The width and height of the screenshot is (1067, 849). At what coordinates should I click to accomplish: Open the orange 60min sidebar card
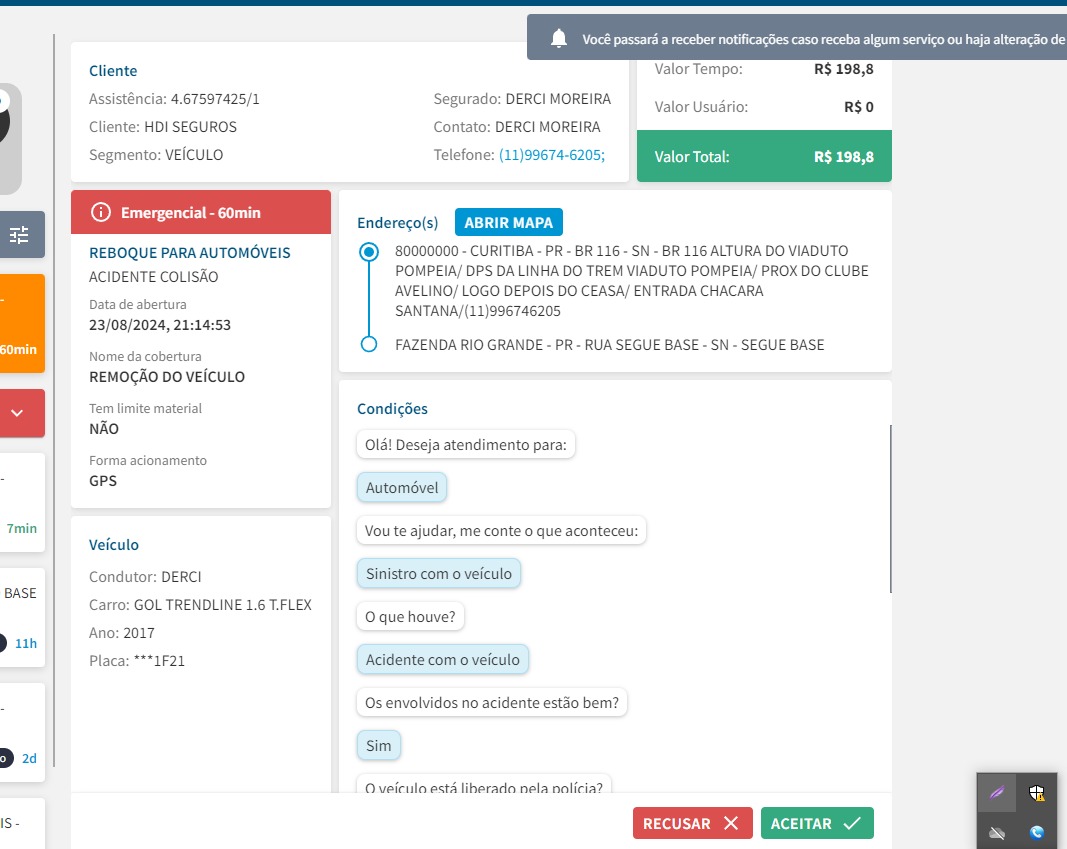[20, 323]
